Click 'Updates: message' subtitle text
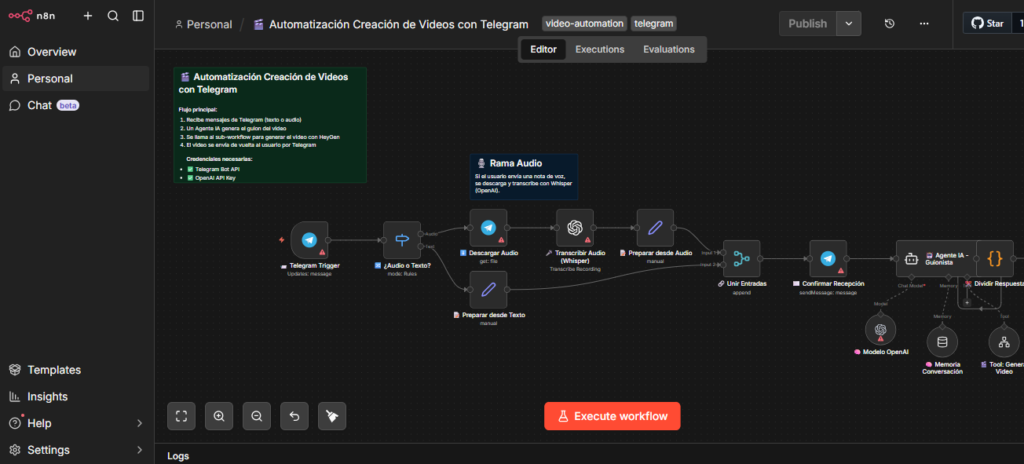Viewport: 1024px width, 464px height. (310, 273)
